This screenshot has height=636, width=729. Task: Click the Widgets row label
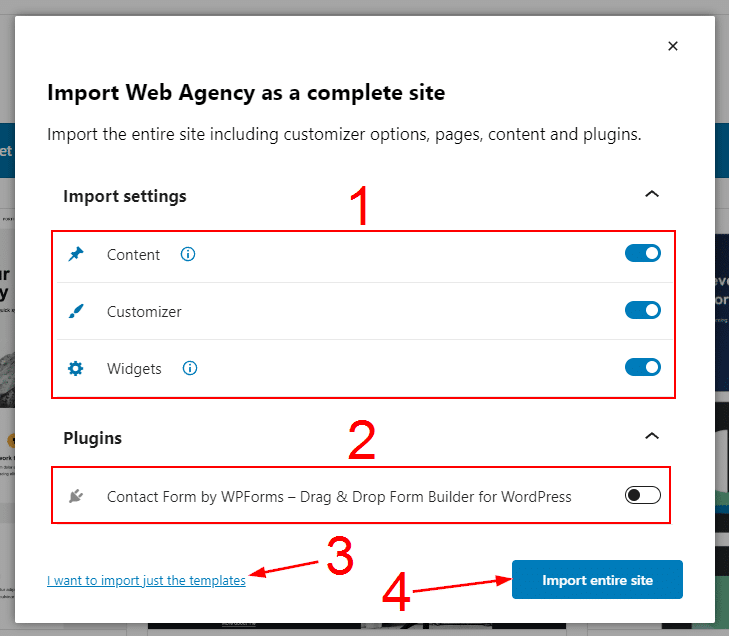coord(134,368)
